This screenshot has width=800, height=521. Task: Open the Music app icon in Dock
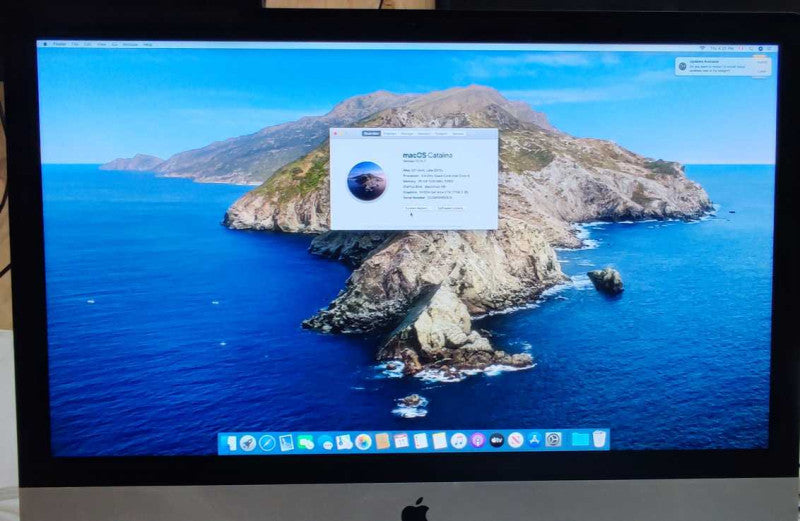coord(458,440)
